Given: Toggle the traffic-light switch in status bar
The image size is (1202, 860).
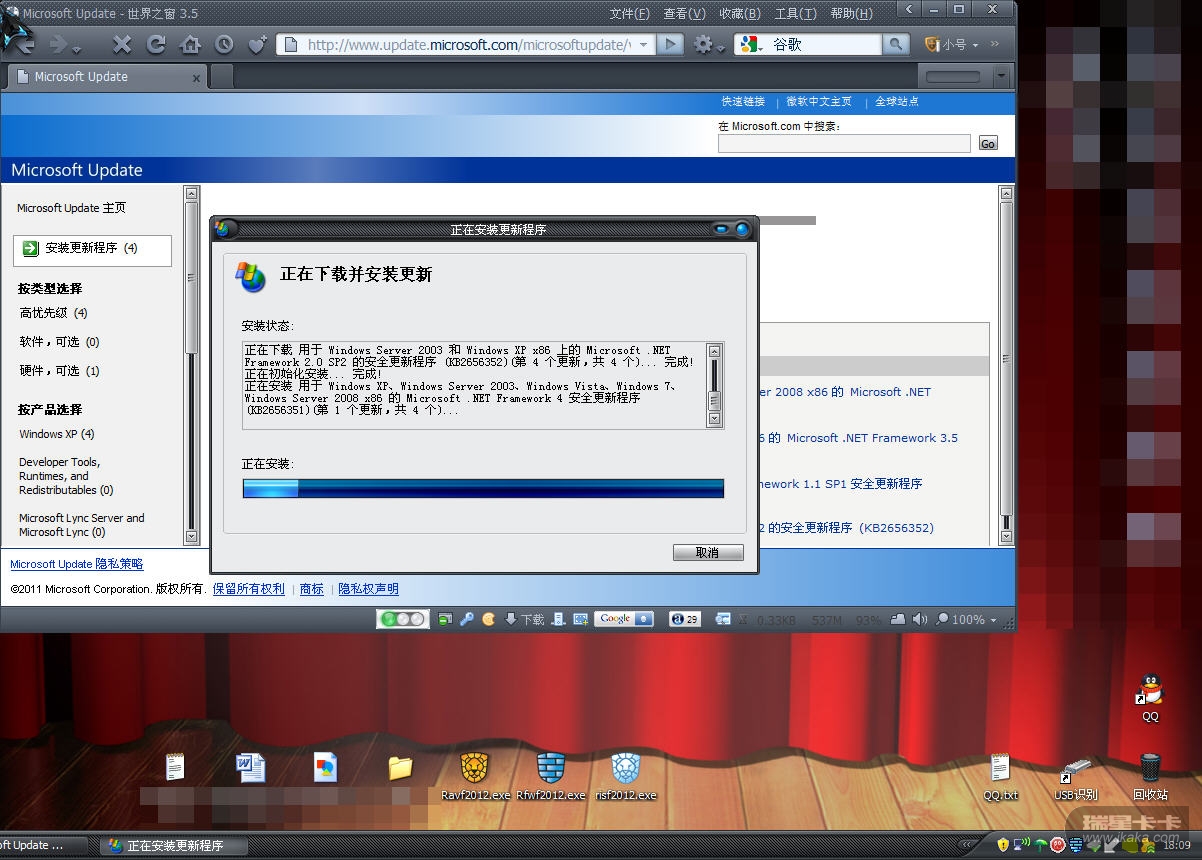Looking at the screenshot, I should pyautogui.click(x=402, y=619).
